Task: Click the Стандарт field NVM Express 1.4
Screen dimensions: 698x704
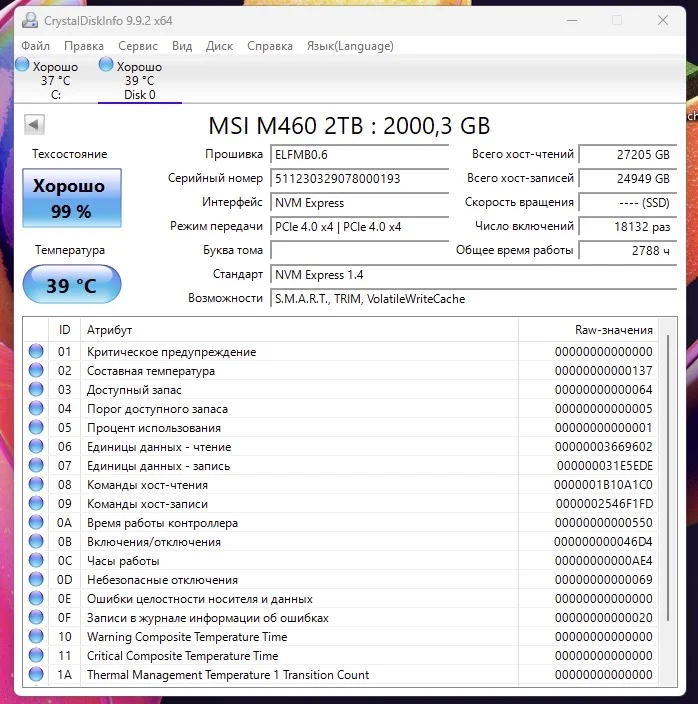Action: tap(474, 274)
